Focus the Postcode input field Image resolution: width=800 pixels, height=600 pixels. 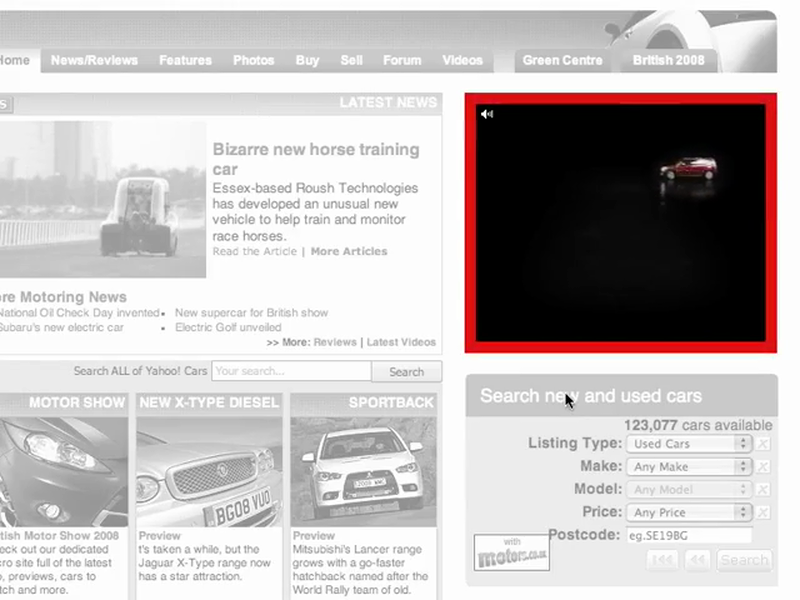pos(689,536)
